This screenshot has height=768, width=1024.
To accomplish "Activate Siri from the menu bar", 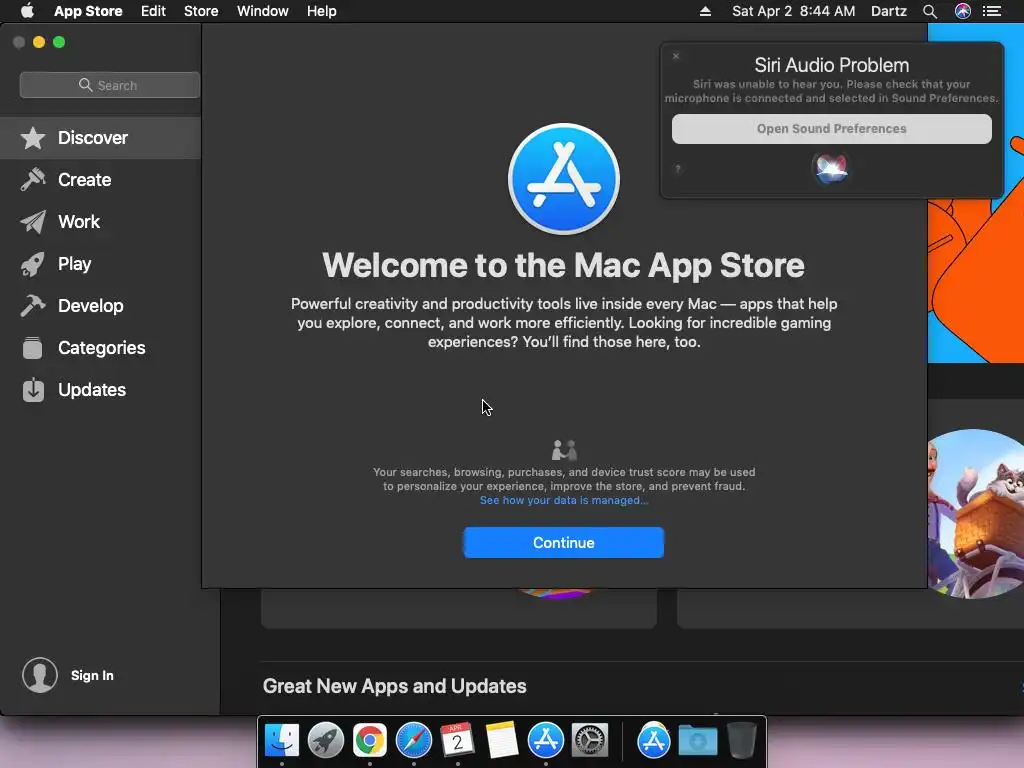I will click(x=963, y=11).
